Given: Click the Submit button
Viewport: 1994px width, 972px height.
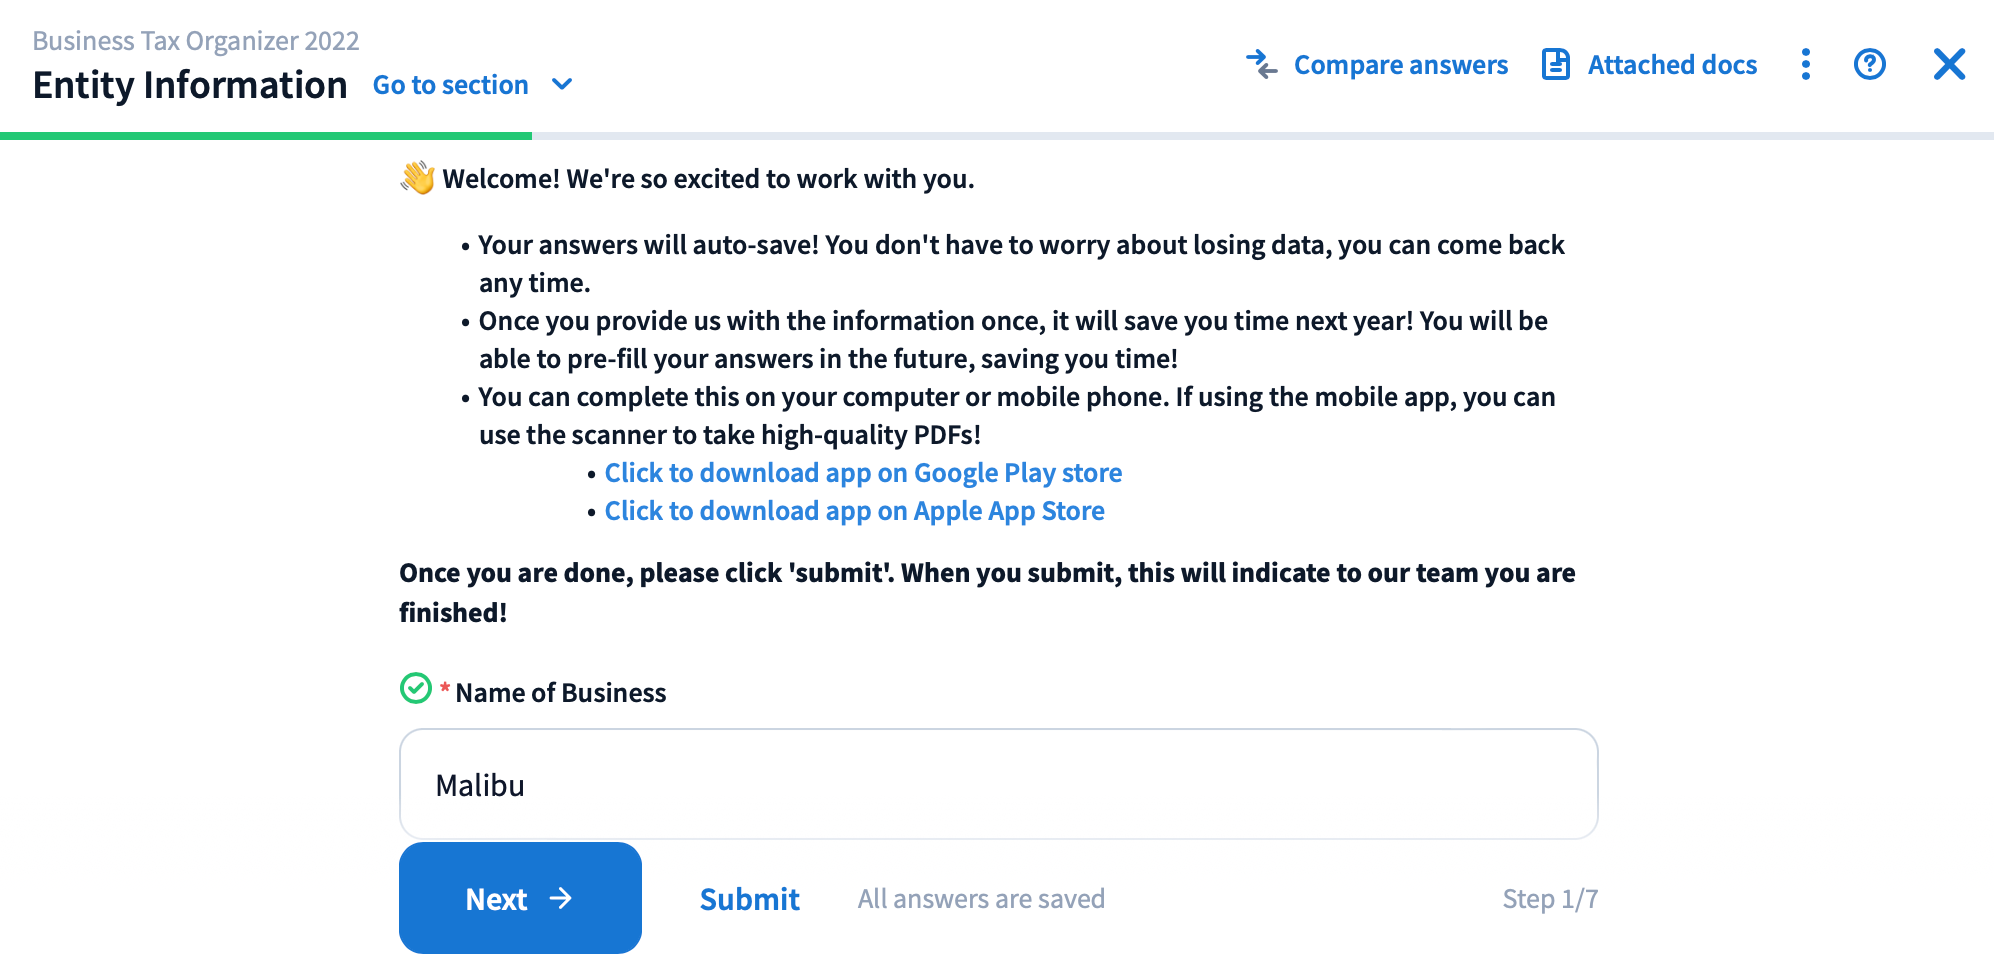Looking at the screenshot, I should (x=749, y=899).
